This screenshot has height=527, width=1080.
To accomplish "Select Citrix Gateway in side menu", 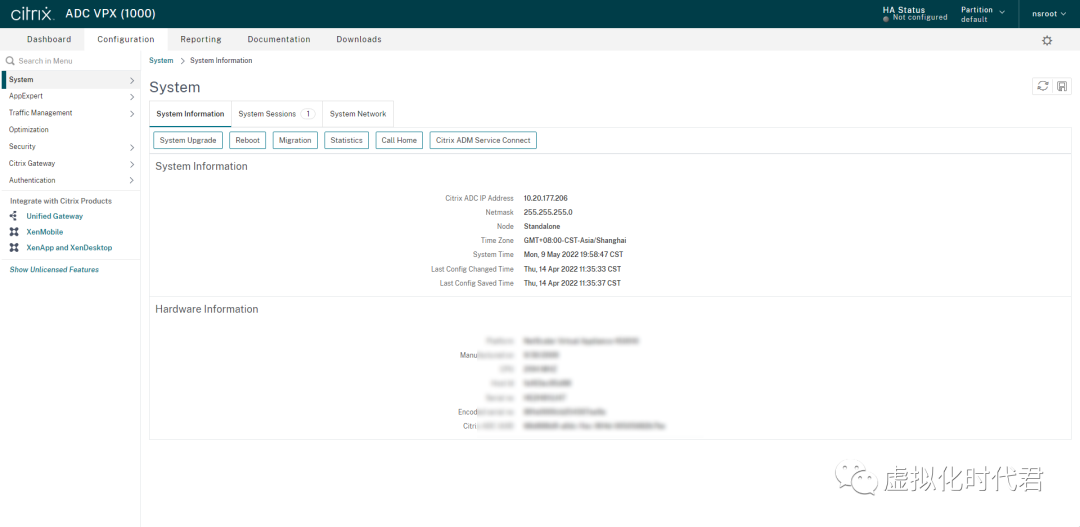I will [x=70, y=164].
